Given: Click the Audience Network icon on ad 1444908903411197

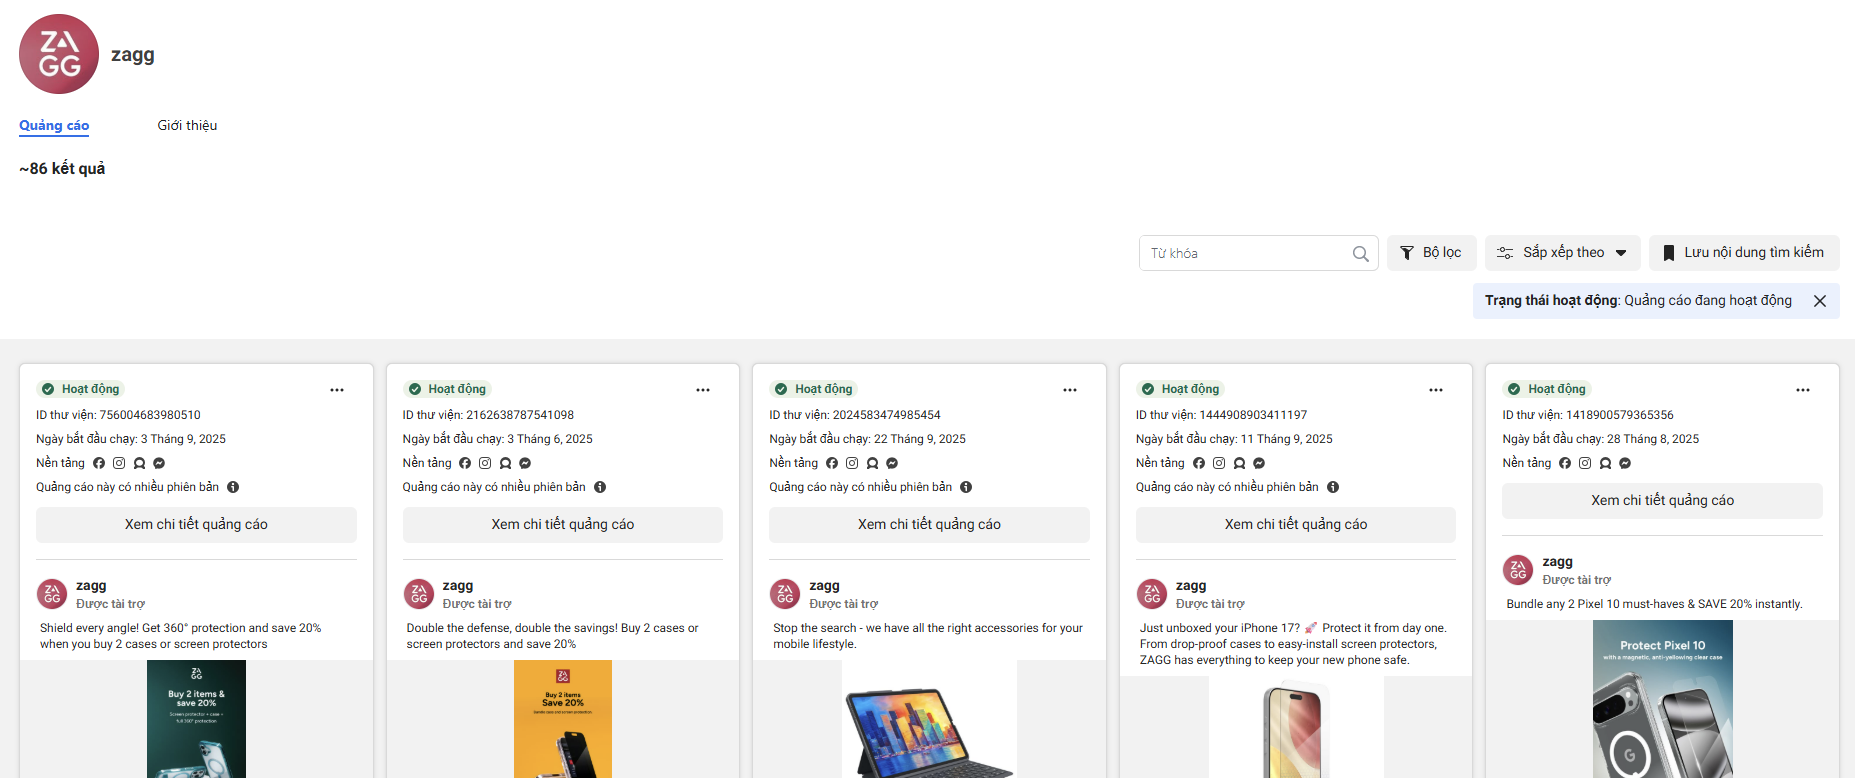Looking at the screenshot, I should tap(1239, 463).
